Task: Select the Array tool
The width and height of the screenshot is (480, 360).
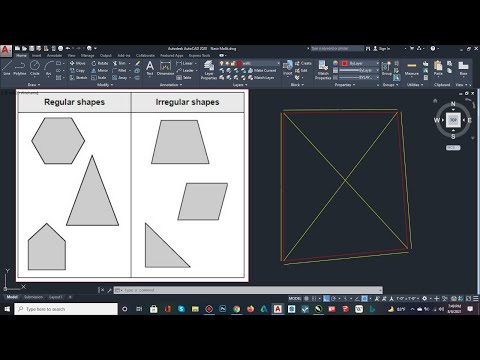Action: [120, 78]
